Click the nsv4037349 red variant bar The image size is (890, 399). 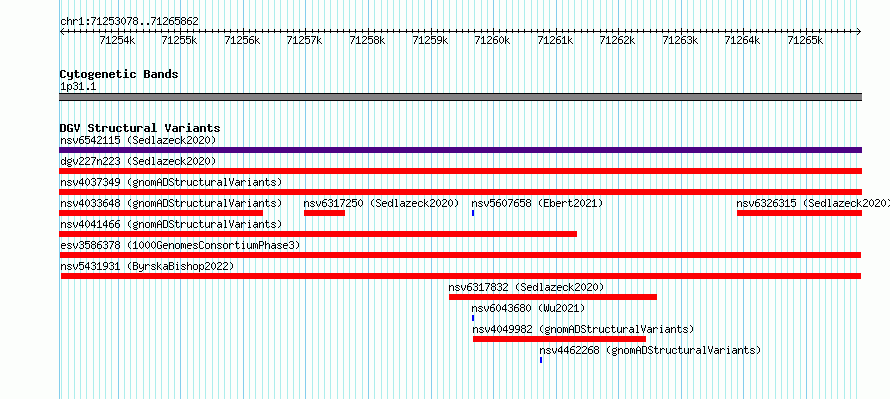460,192
